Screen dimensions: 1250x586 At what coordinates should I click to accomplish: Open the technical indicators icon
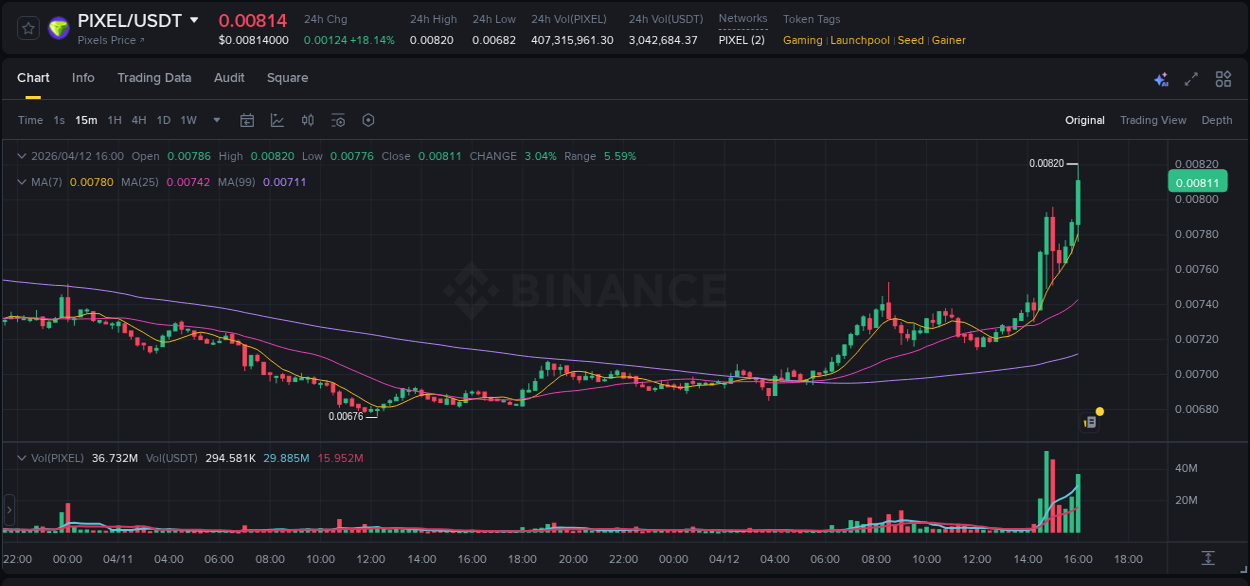(x=338, y=120)
